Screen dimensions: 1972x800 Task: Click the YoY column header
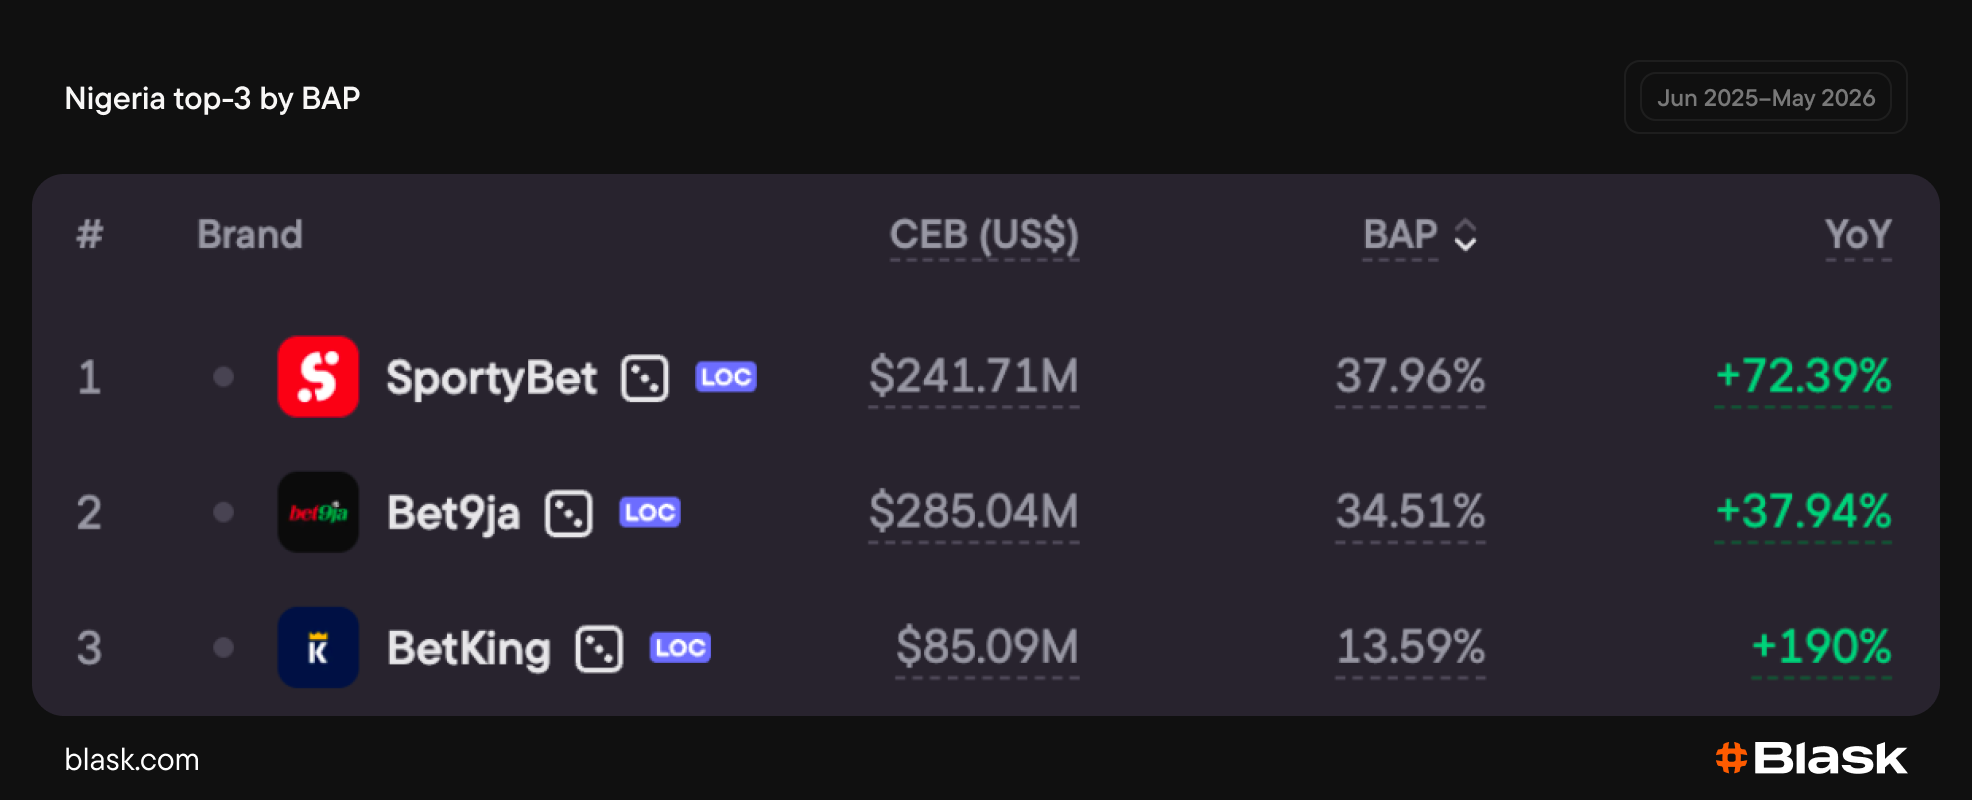click(1858, 236)
